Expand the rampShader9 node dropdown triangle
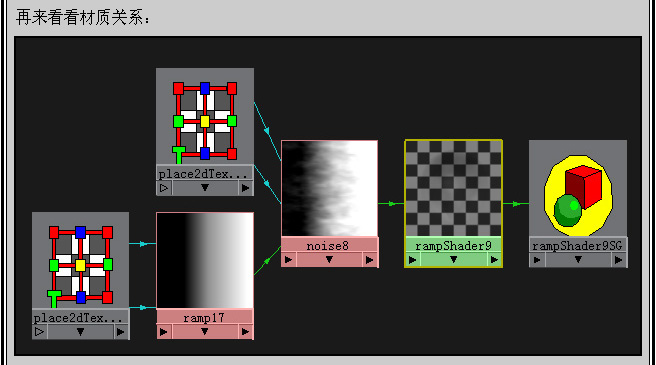This screenshot has height=365, width=656. tap(454, 260)
